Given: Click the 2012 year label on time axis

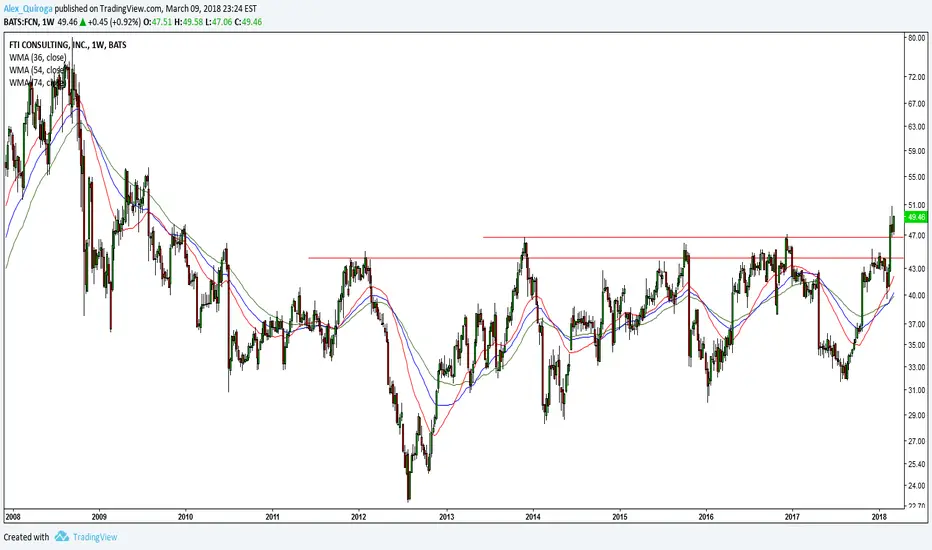Looking at the screenshot, I should (x=358, y=517).
